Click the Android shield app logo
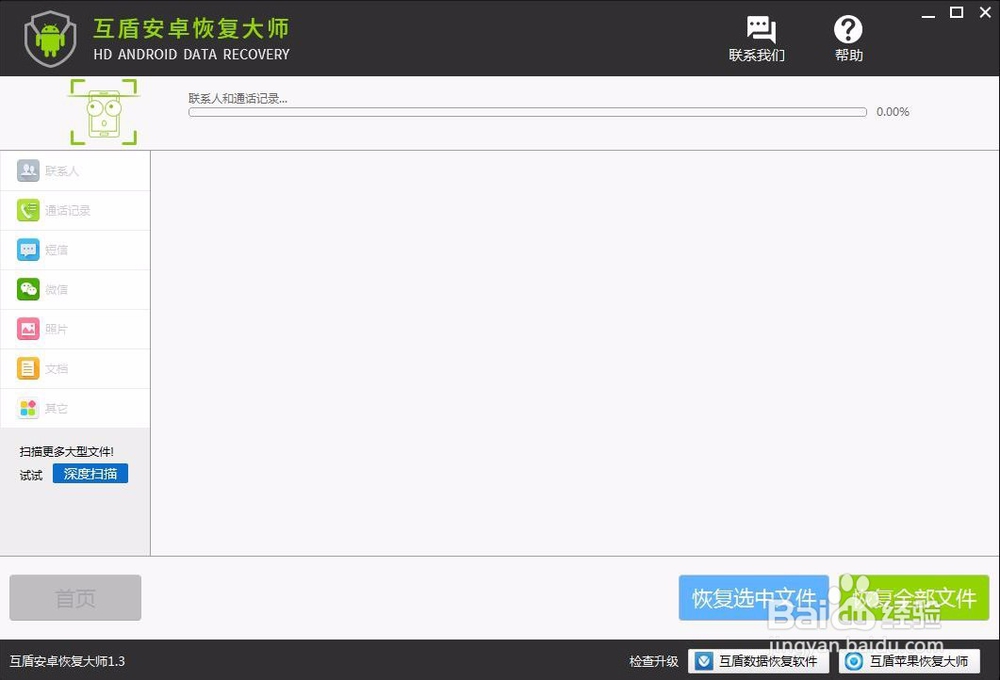Viewport: 1000px width, 680px height. click(50, 39)
